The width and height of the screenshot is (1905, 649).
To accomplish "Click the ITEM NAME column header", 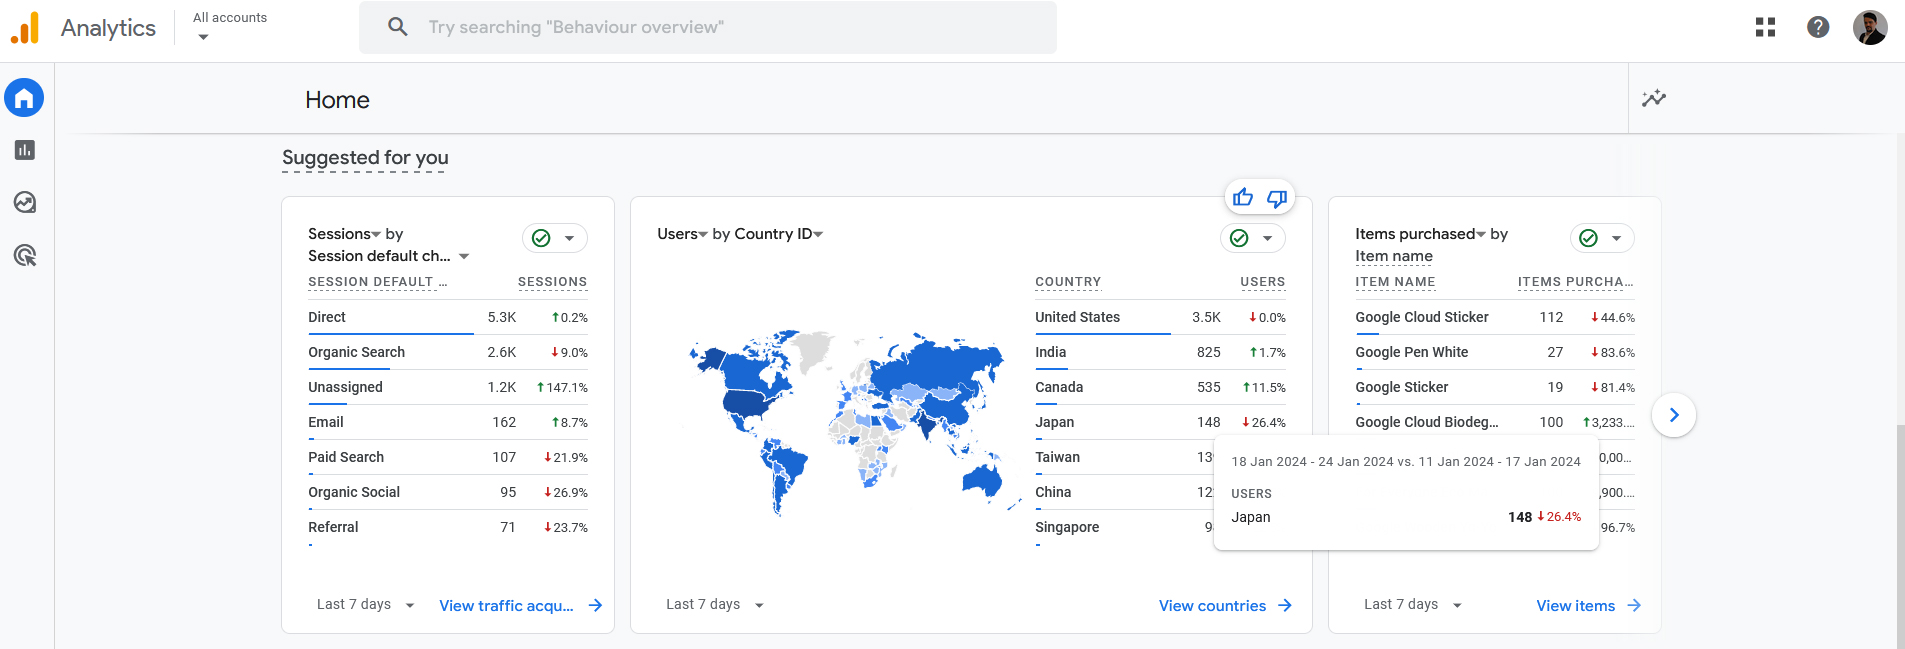I will tap(1395, 282).
